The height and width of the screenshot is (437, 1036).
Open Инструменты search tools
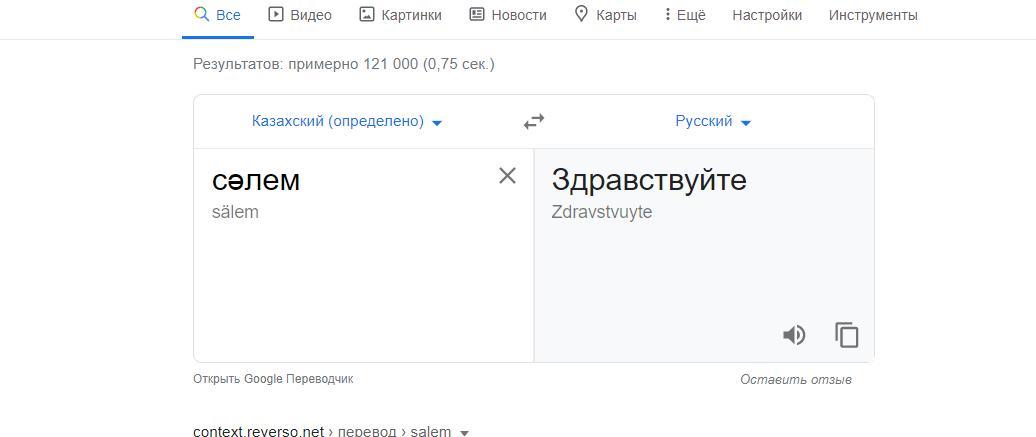pyautogui.click(x=873, y=15)
